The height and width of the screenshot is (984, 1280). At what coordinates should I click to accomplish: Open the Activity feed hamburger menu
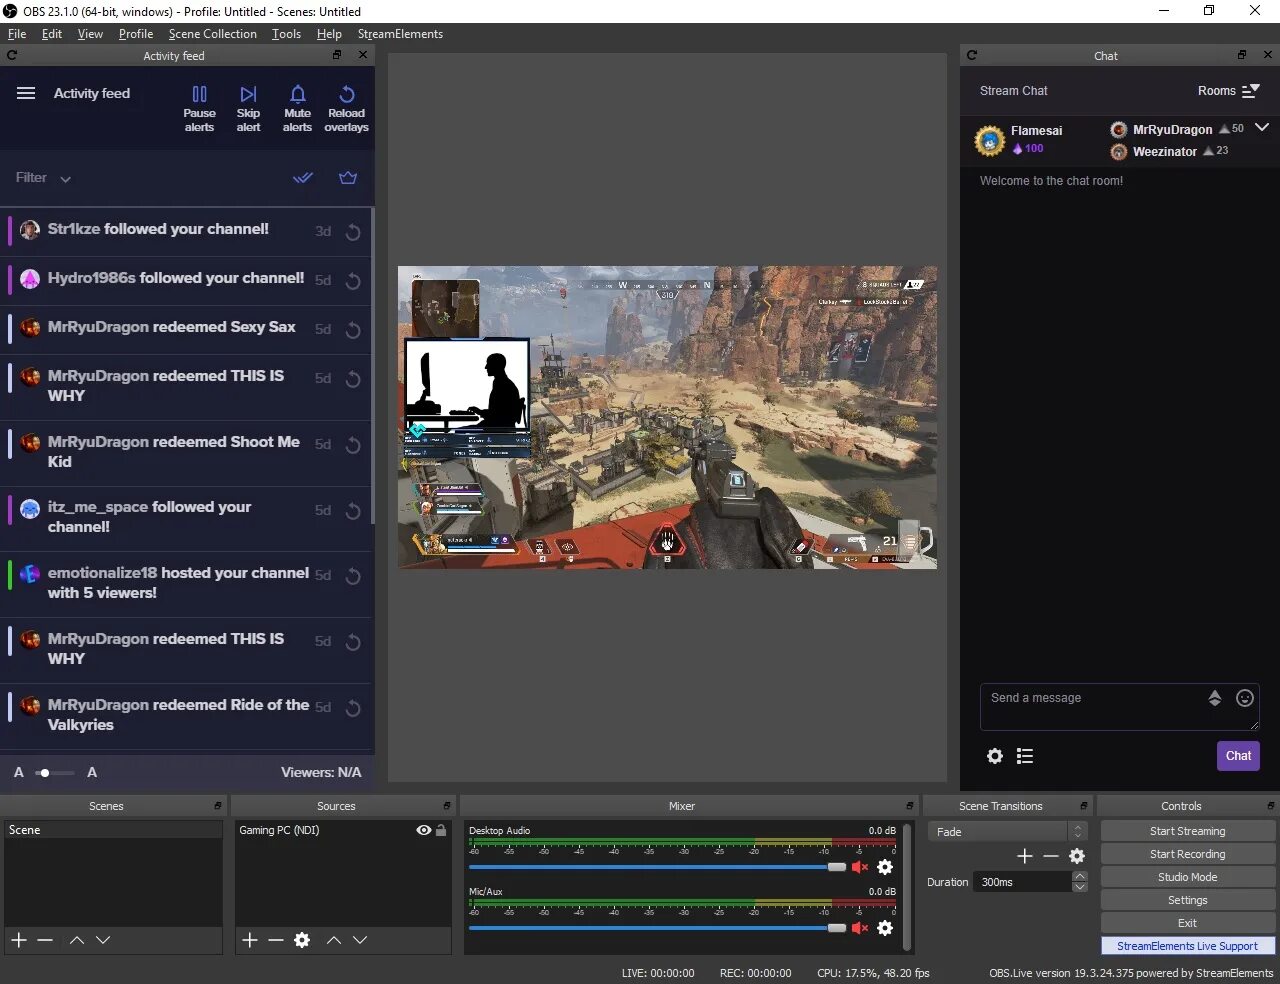26,93
